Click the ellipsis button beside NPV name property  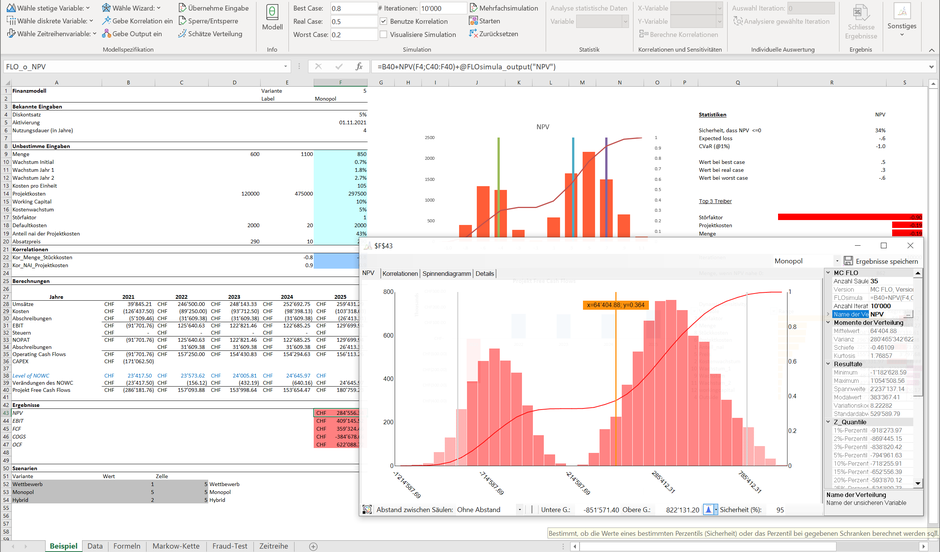tap(908, 314)
